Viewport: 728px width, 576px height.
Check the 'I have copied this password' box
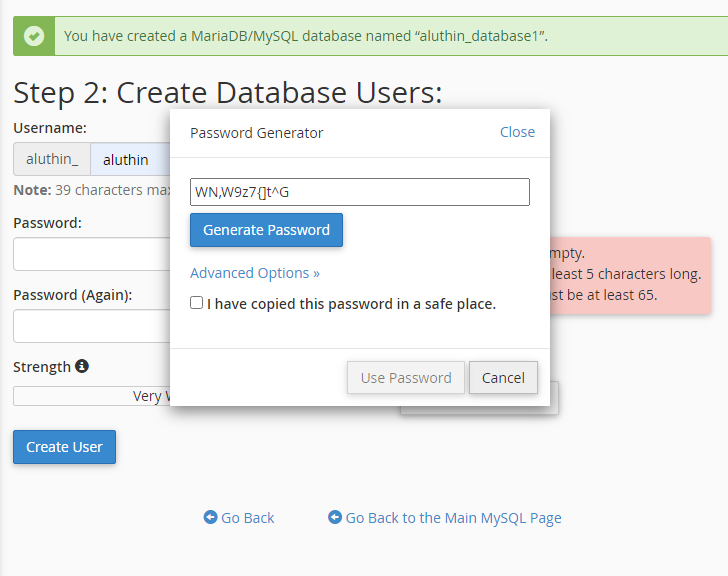[x=197, y=303]
